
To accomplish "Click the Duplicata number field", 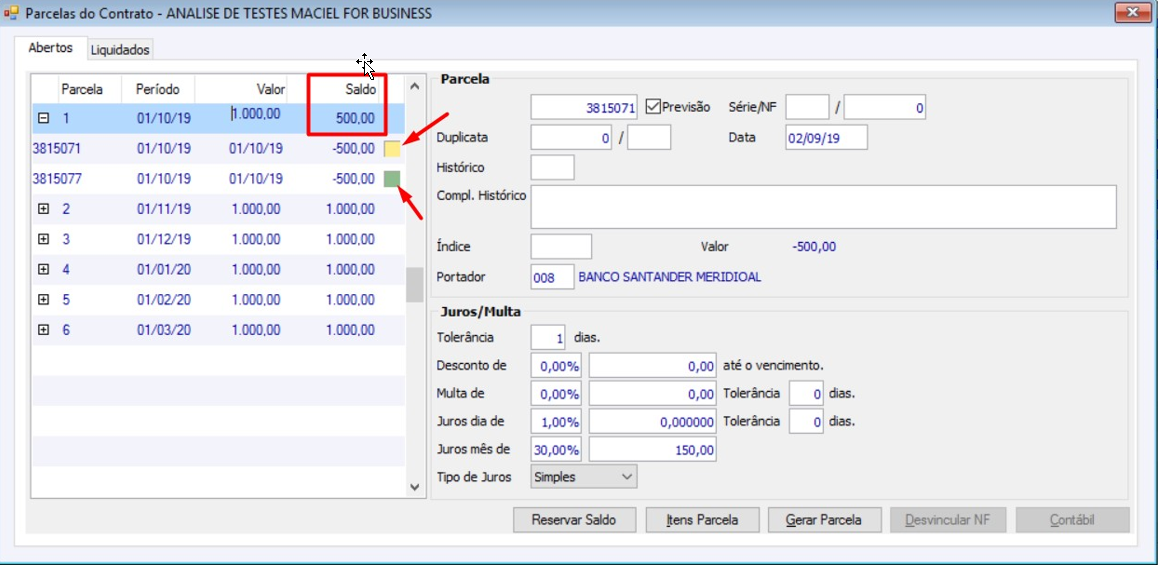I will (571, 137).
